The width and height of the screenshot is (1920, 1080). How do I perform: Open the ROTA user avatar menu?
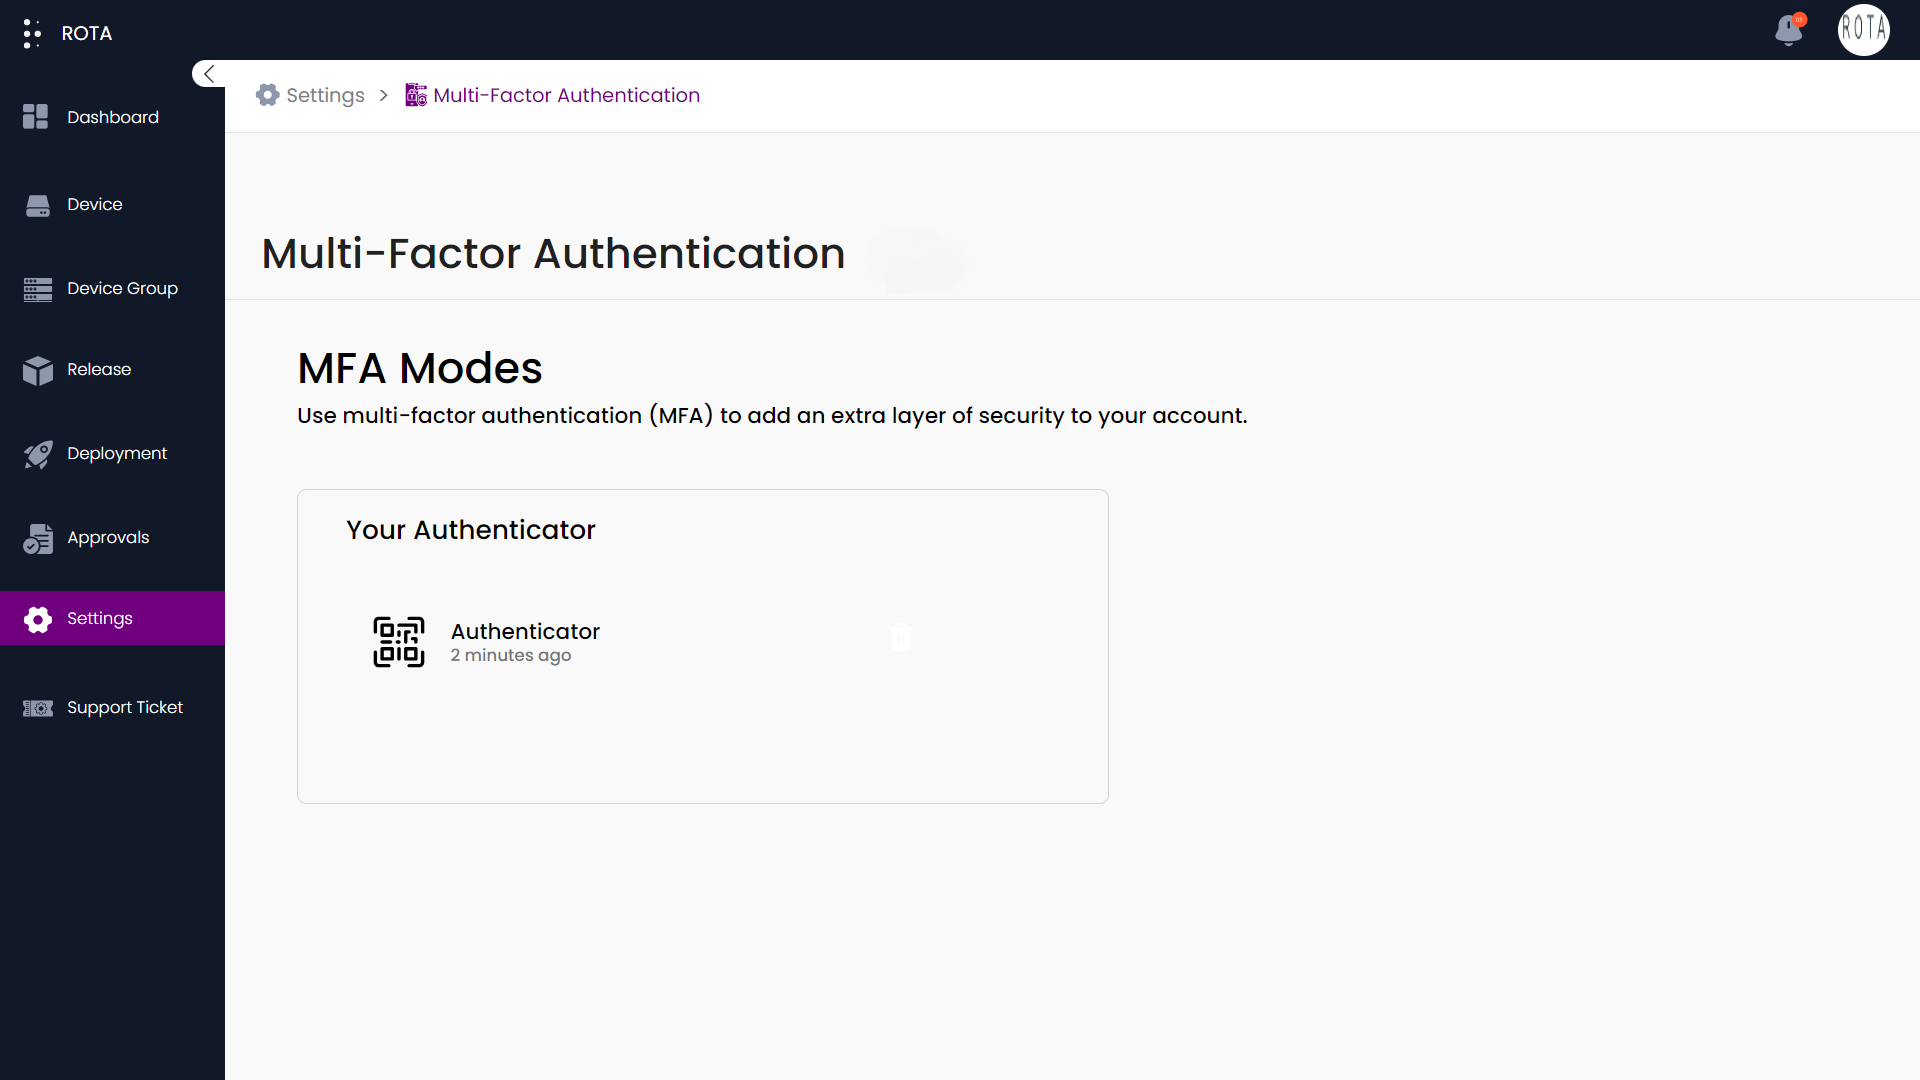click(1863, 30)
